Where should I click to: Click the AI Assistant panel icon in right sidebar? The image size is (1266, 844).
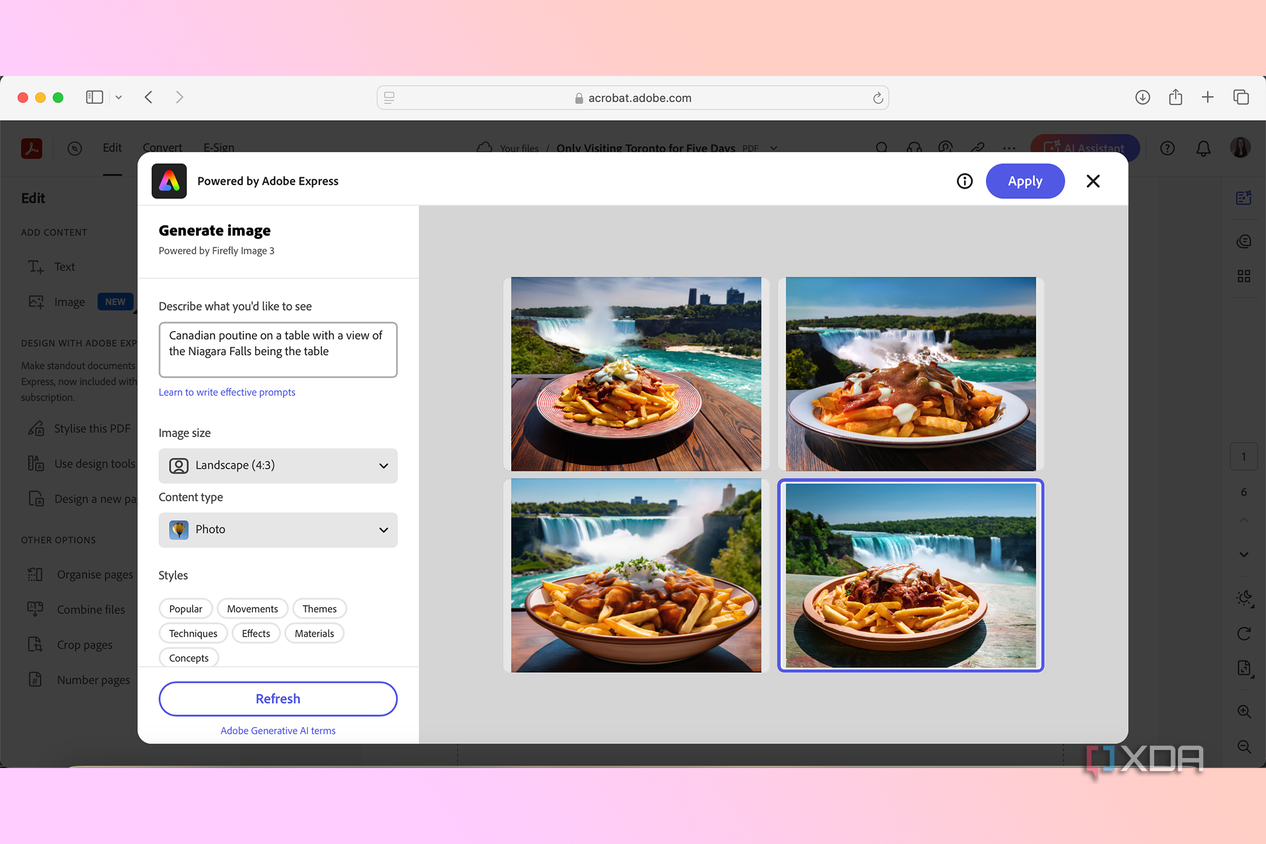coord(1244,198)
